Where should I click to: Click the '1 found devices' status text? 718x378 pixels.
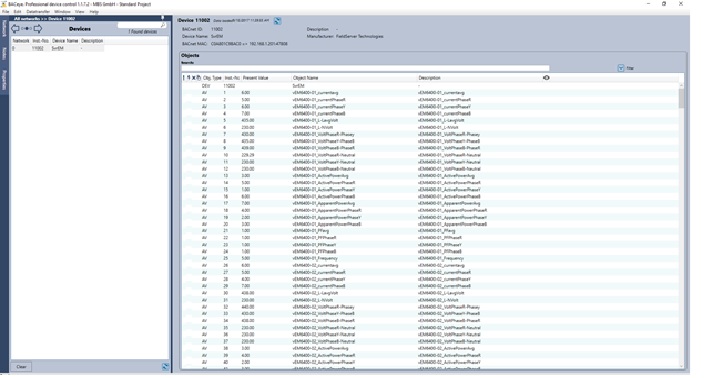point(142,32)
